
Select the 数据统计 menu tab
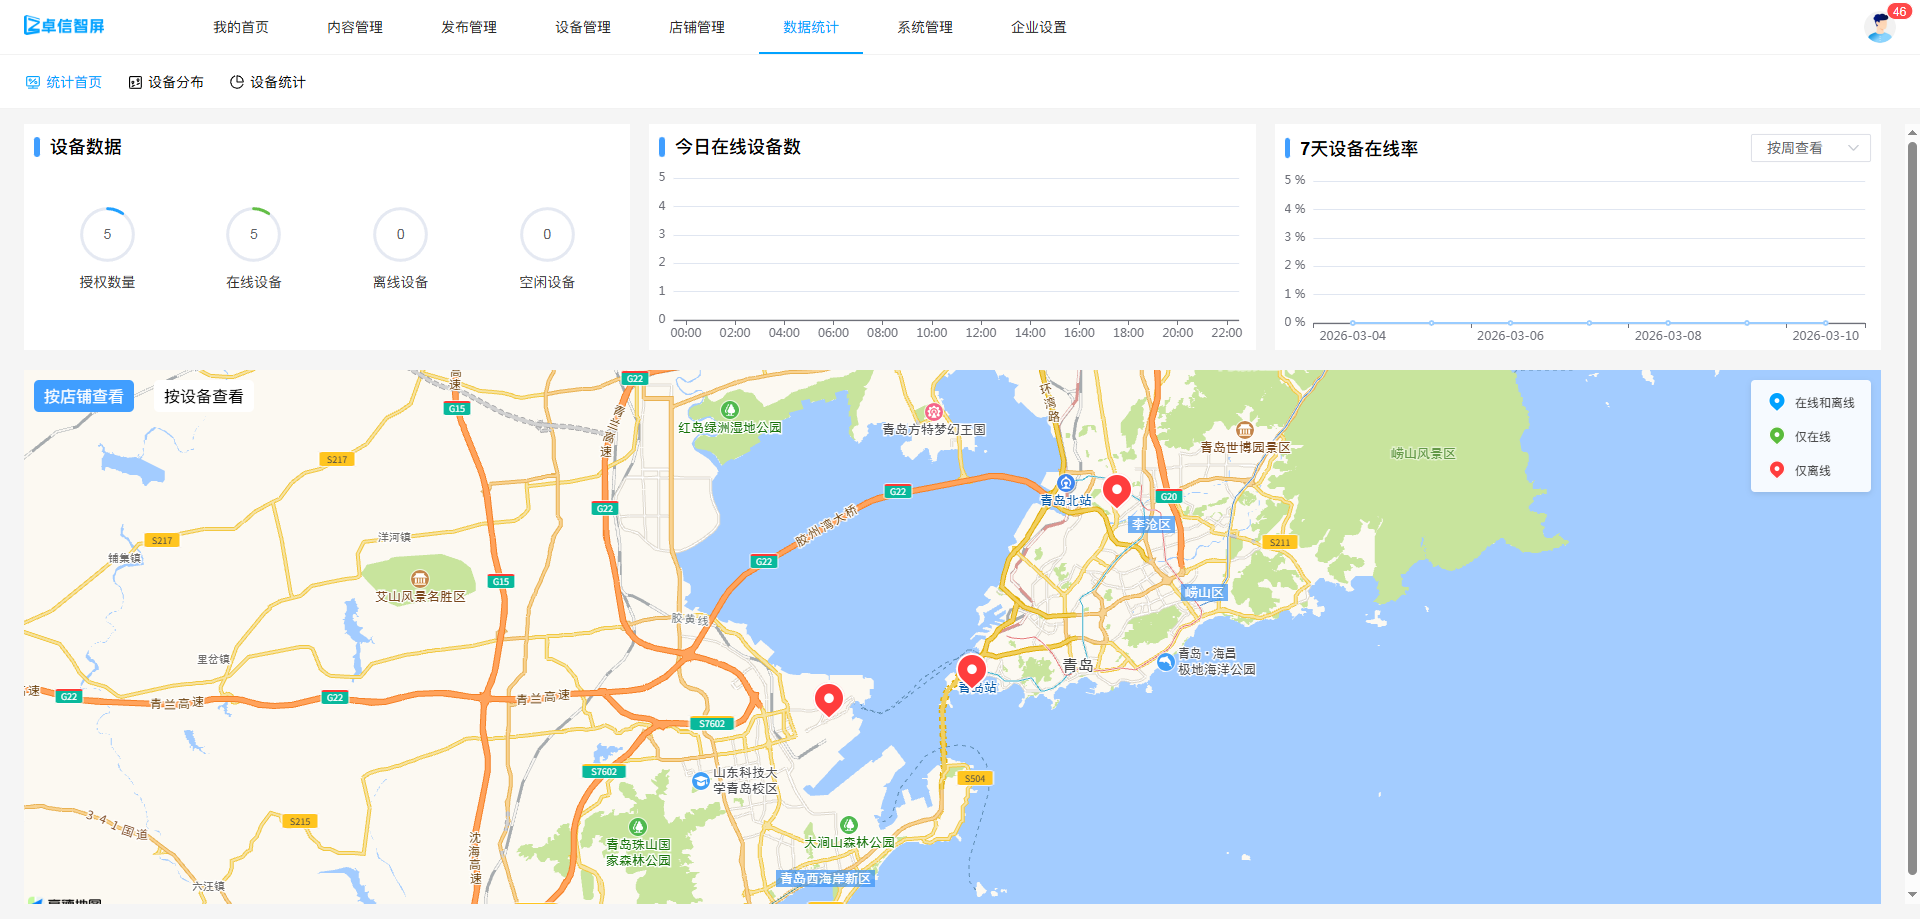tap(811, 27)
